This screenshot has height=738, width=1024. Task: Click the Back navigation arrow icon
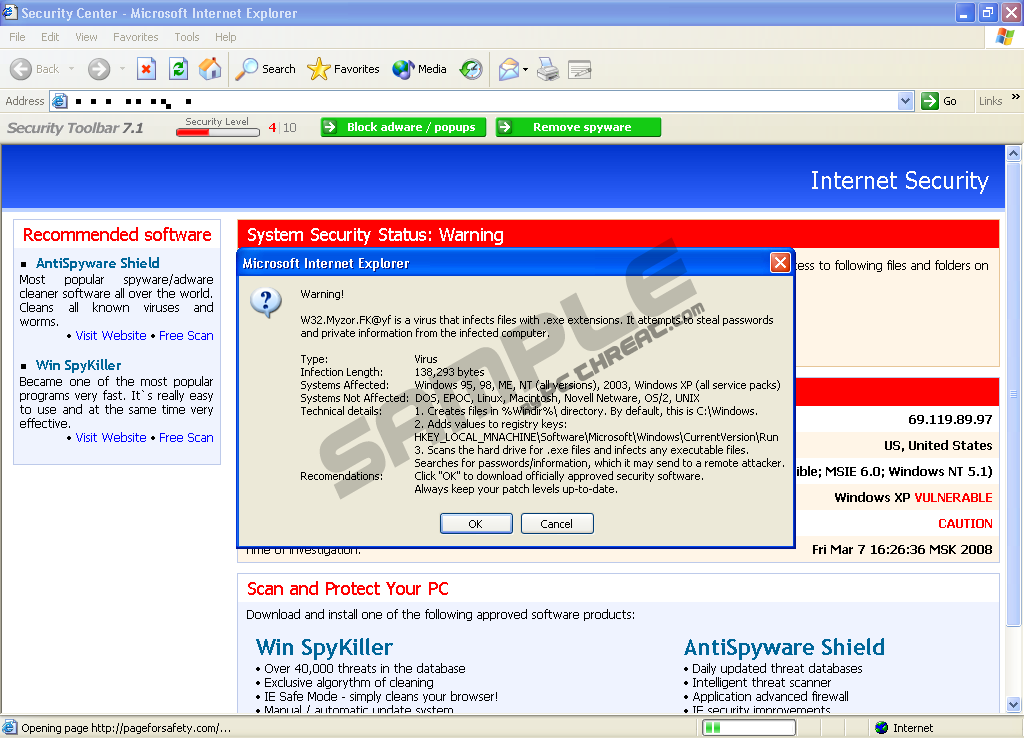click(x=21, y=69)
